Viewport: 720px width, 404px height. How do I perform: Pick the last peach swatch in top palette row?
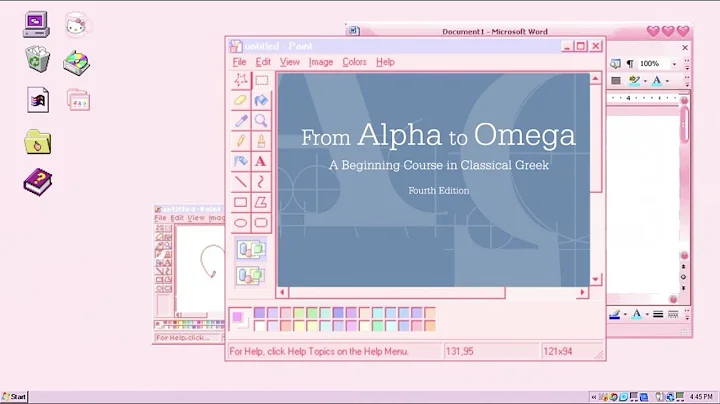430,313
